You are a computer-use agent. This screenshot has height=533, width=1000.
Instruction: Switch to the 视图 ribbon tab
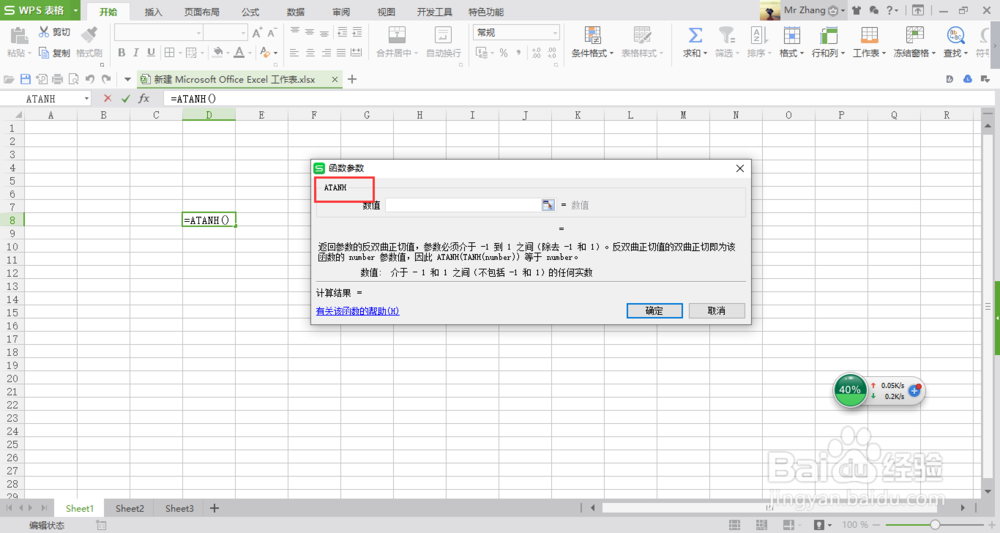point(386,12)
